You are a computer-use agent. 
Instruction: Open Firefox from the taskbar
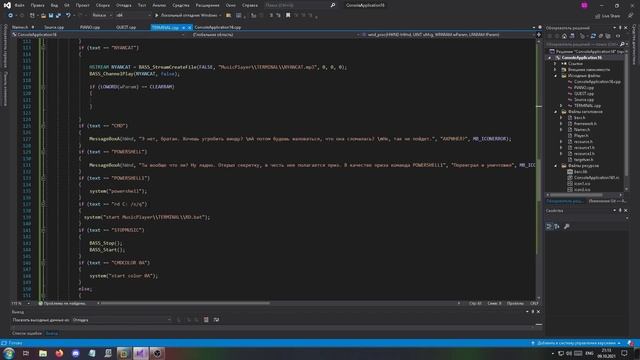point(59,353)
